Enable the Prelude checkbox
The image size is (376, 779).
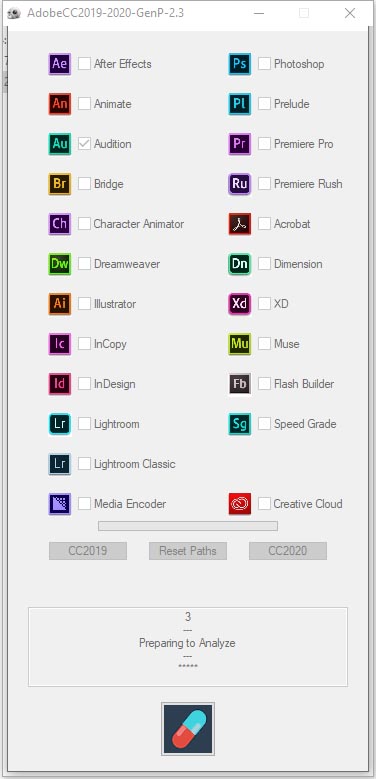(x=265, y=103)
